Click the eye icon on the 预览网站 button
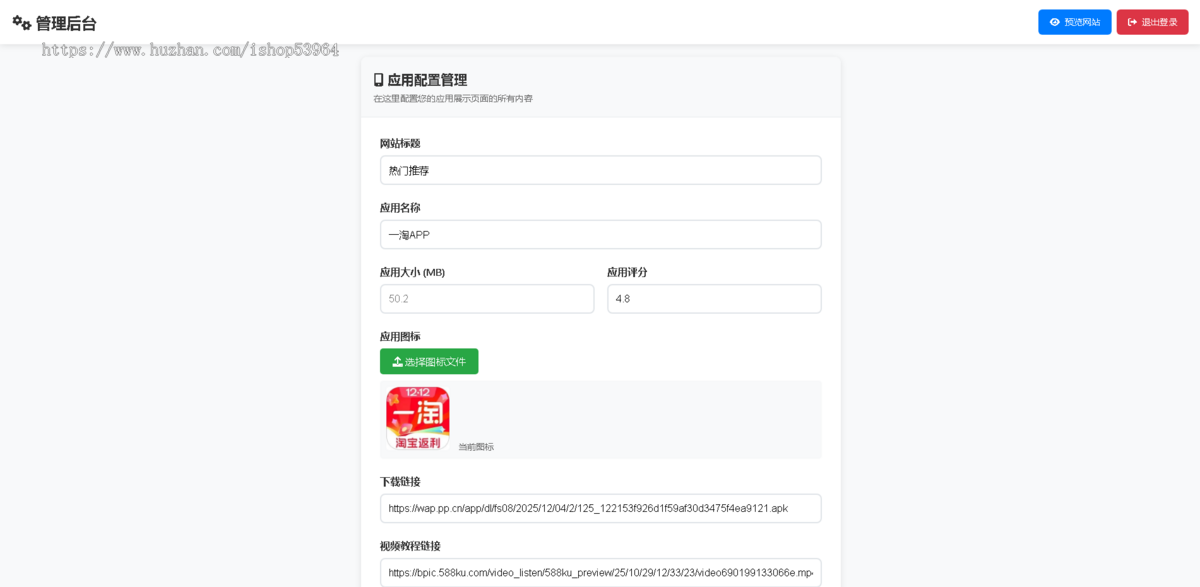This screenshot has height=587, width=1200. pos(1053,21)
